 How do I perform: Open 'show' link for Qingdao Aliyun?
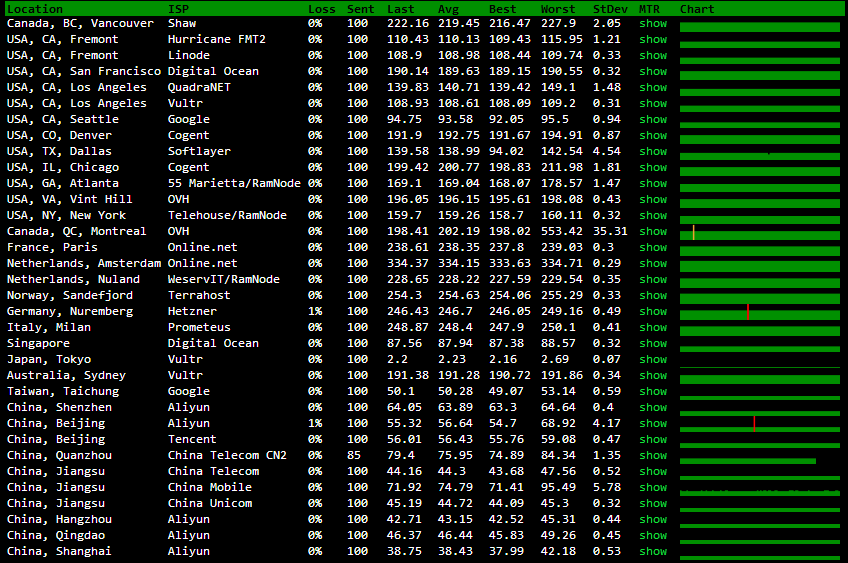click(653, 535)
